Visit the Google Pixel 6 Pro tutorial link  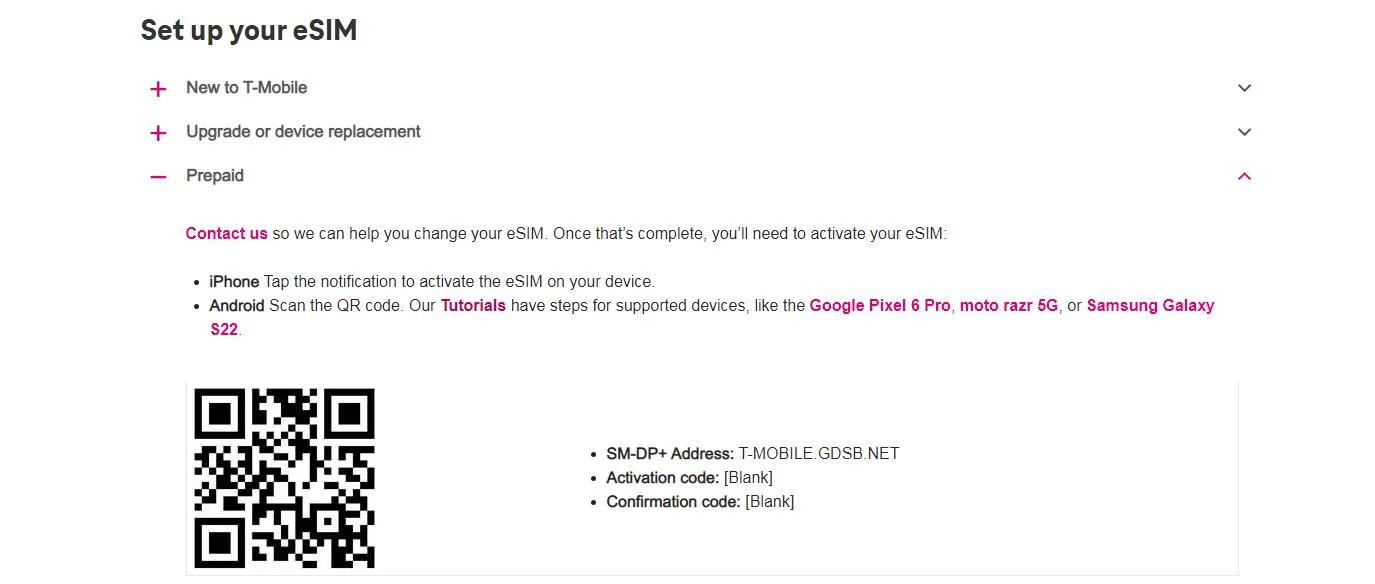coord(880,306)
